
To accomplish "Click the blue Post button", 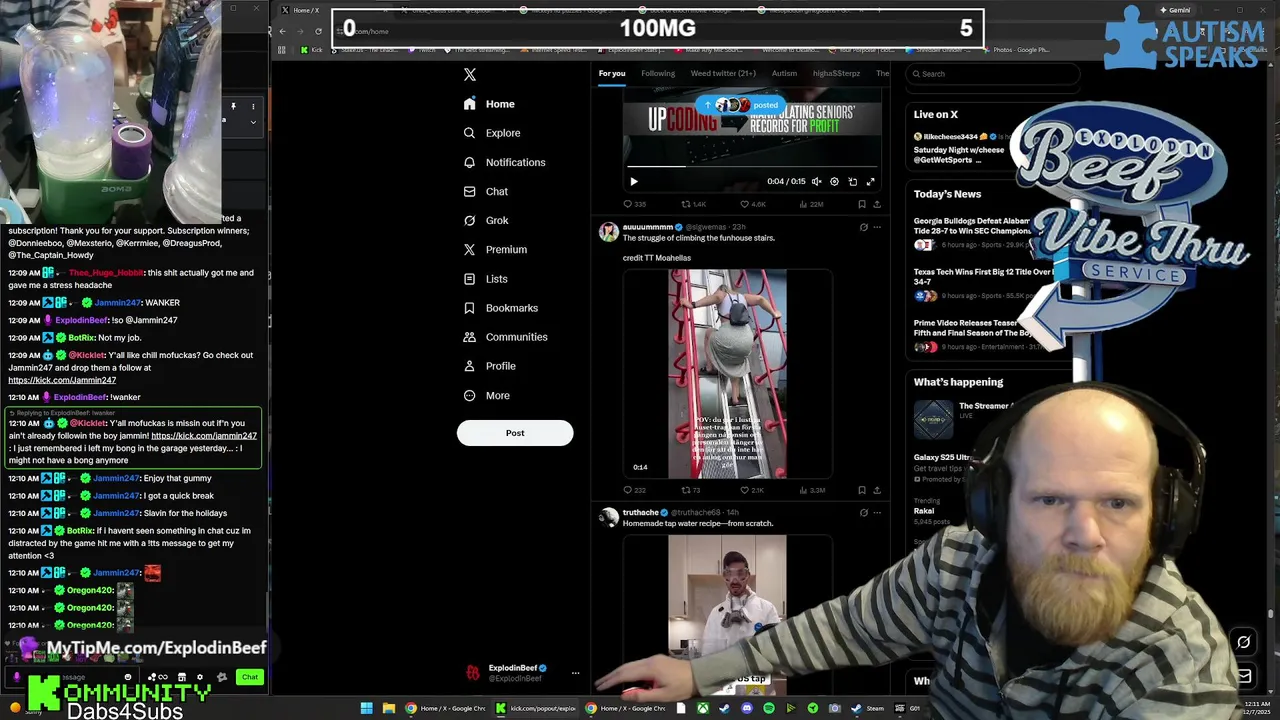I will (x=515, y=433).
